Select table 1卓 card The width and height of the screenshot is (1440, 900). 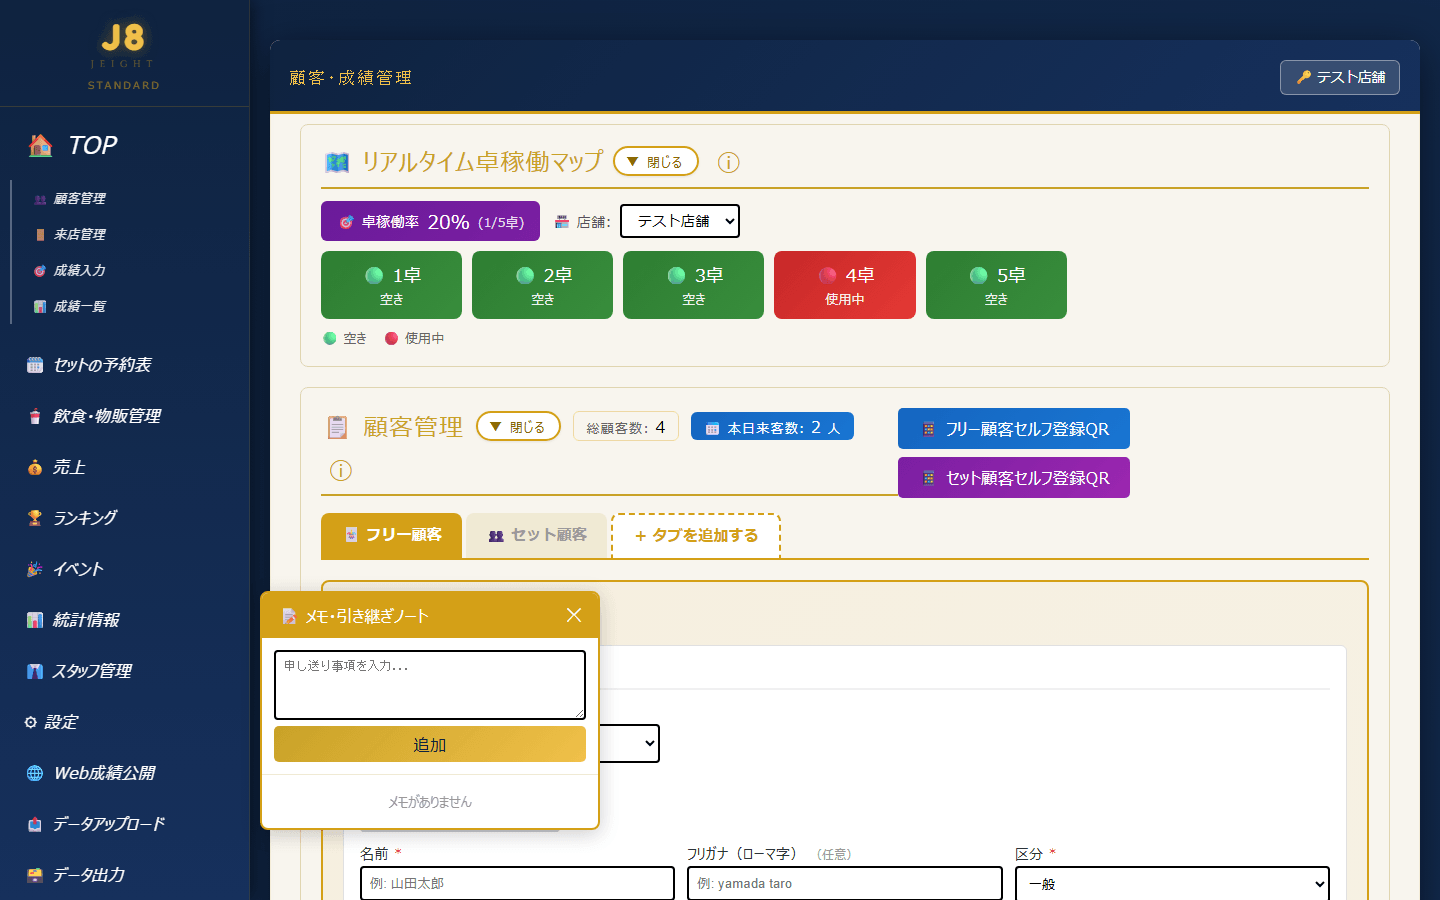(391, 285)
